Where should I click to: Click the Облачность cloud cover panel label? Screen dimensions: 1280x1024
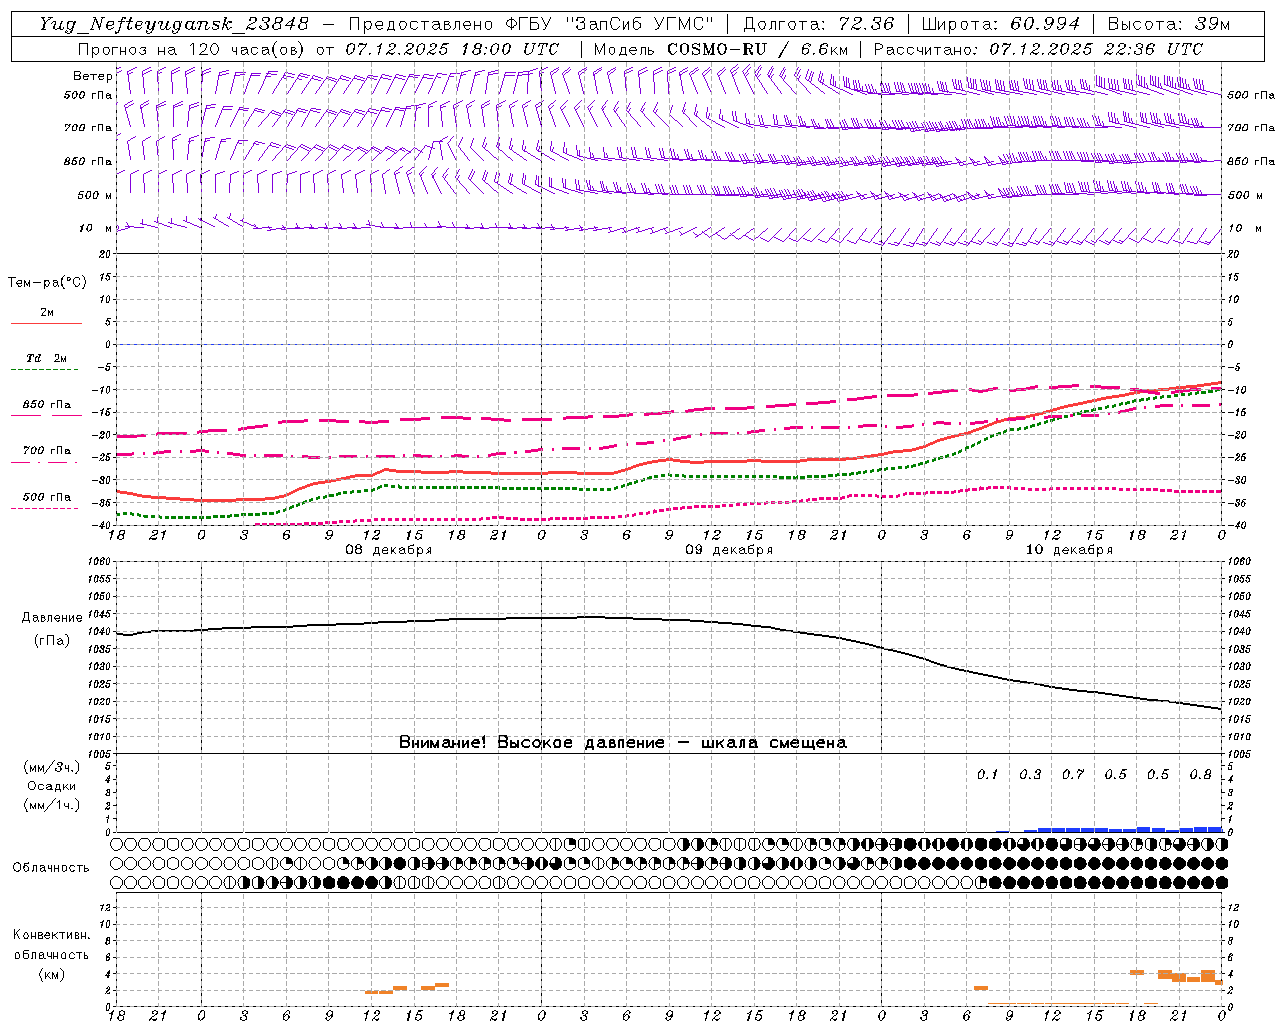point(51,868)
